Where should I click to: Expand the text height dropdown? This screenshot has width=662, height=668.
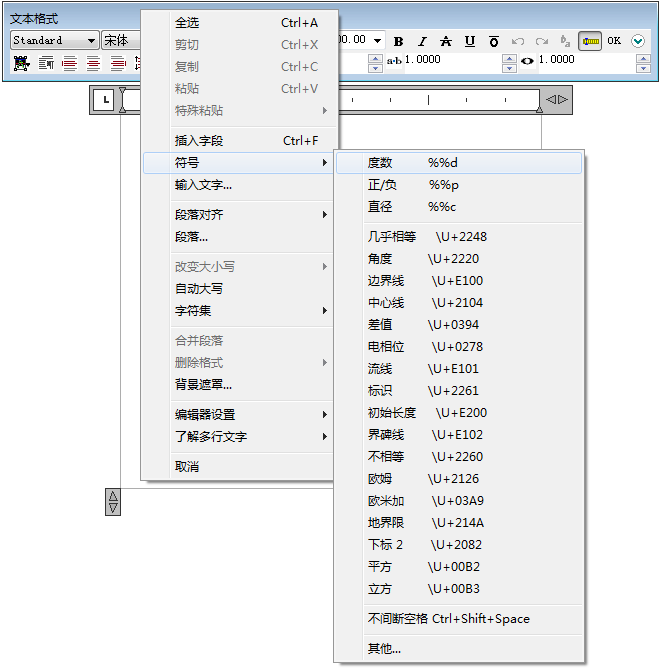tap(378, 41)
